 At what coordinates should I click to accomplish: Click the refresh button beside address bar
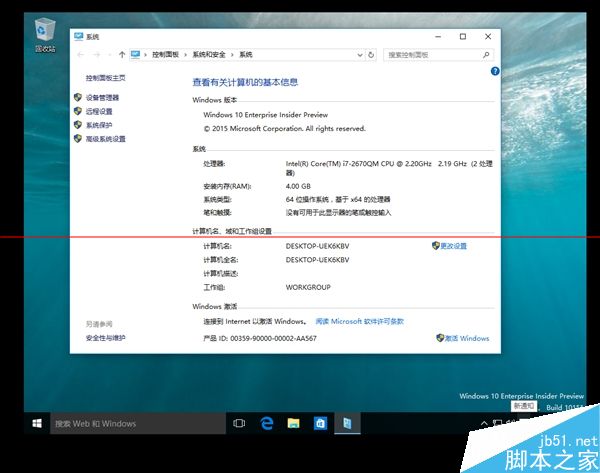pyautogui.click(x=372, y=54)
